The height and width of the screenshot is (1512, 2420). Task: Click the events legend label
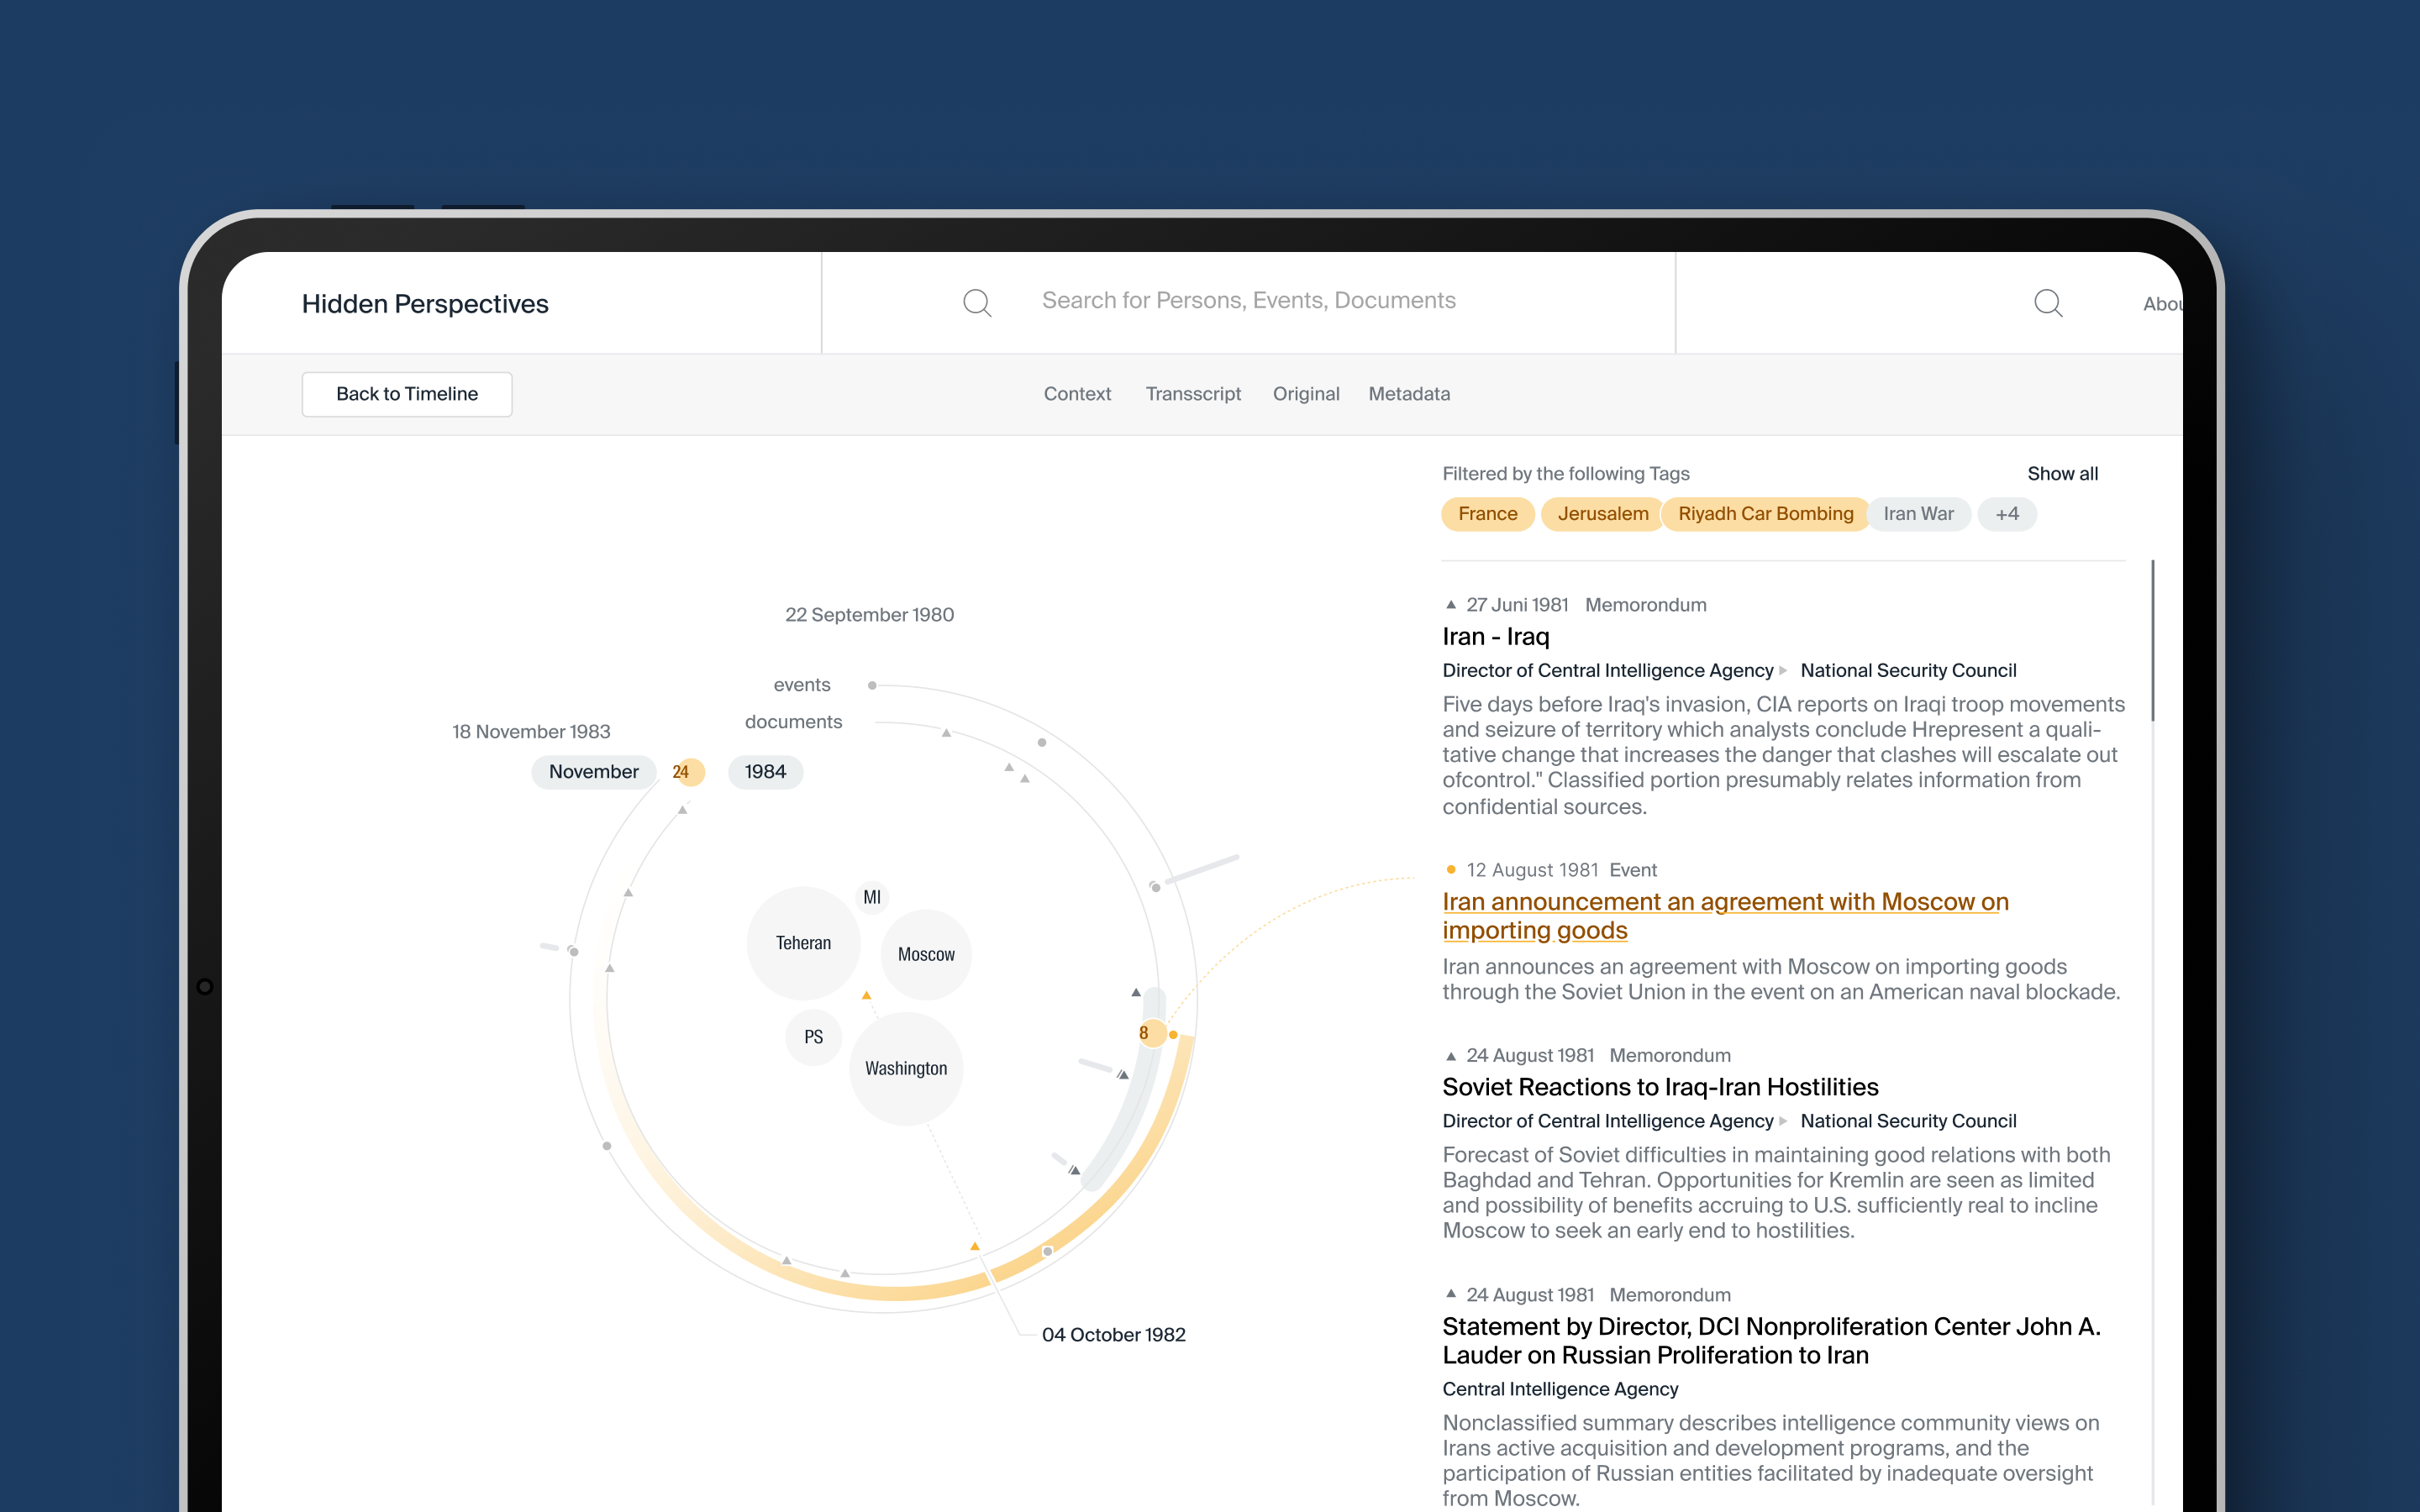pos(801,685)
